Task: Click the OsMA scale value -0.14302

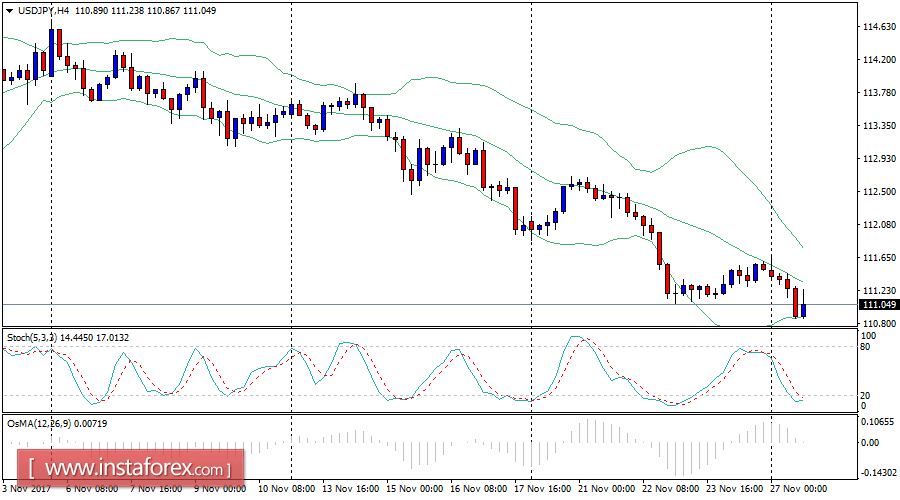Action: [878, 473]
